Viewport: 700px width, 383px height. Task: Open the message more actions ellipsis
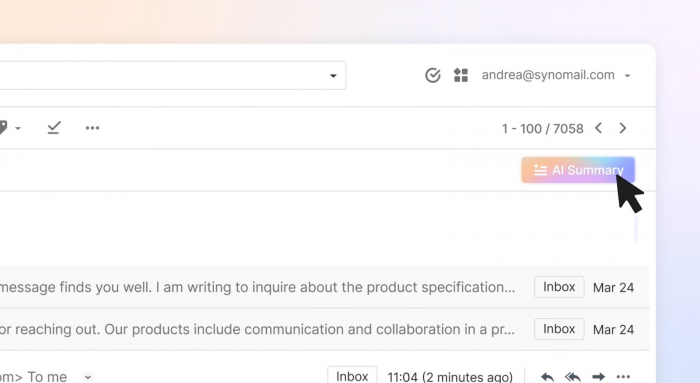(x=623, y=377)
